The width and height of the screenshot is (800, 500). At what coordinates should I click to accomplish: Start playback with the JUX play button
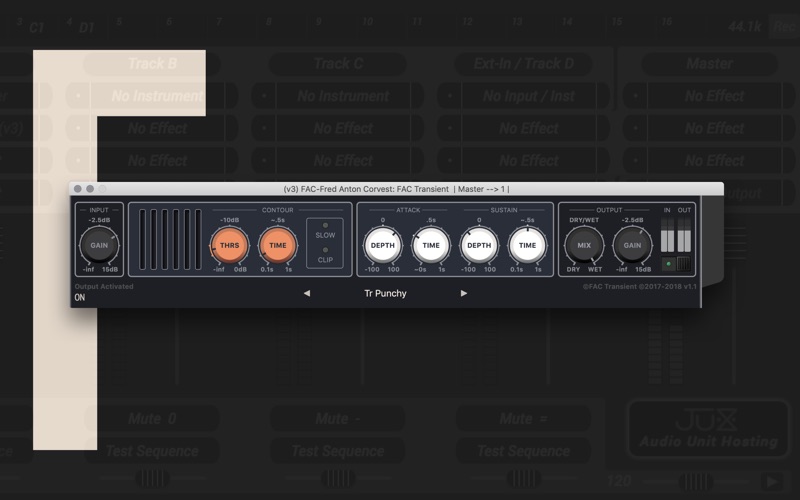[x=772, y=481]
